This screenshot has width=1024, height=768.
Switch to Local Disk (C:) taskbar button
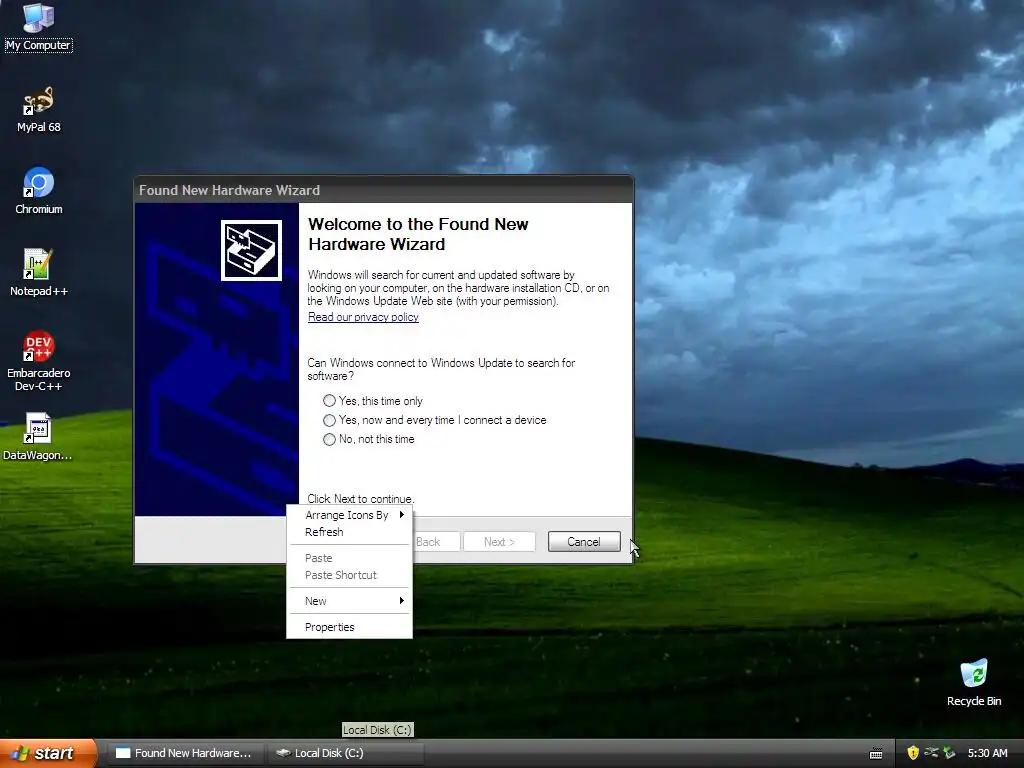[346, 753]
